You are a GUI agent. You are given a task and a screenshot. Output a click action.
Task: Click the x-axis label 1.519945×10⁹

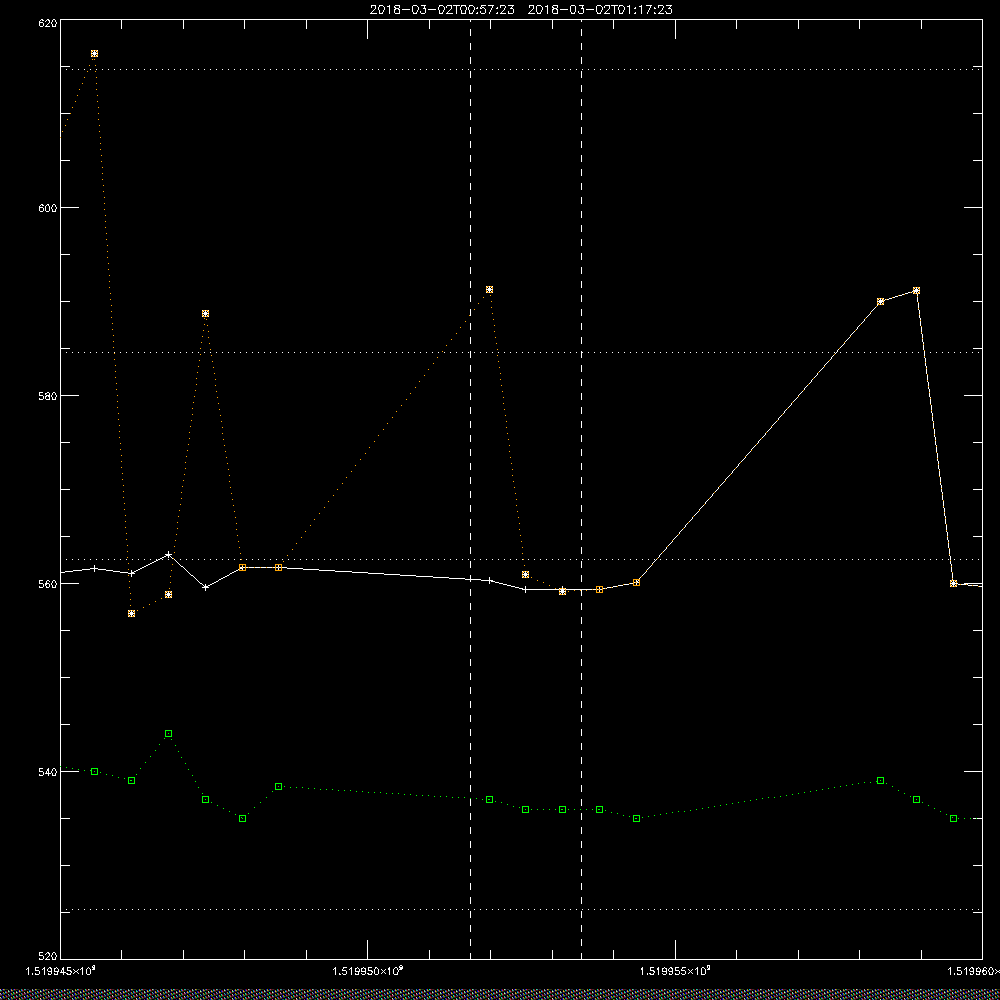click(61, 971)
